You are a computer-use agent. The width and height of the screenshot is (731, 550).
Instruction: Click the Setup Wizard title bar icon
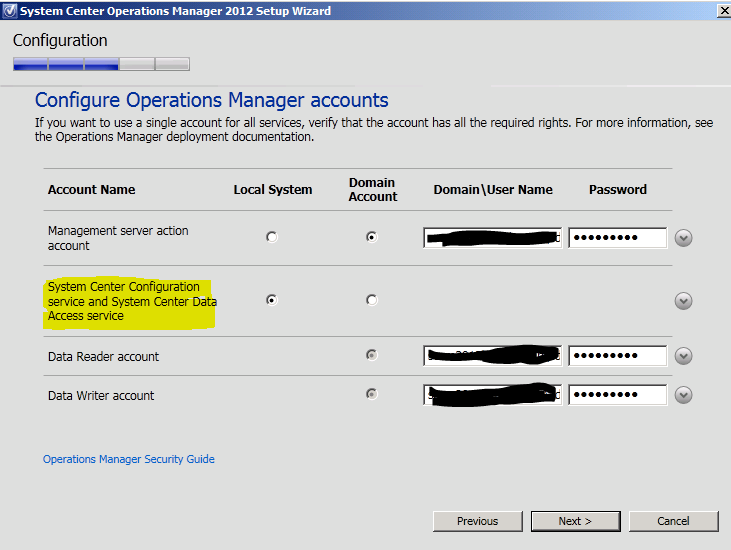[10, 10]
